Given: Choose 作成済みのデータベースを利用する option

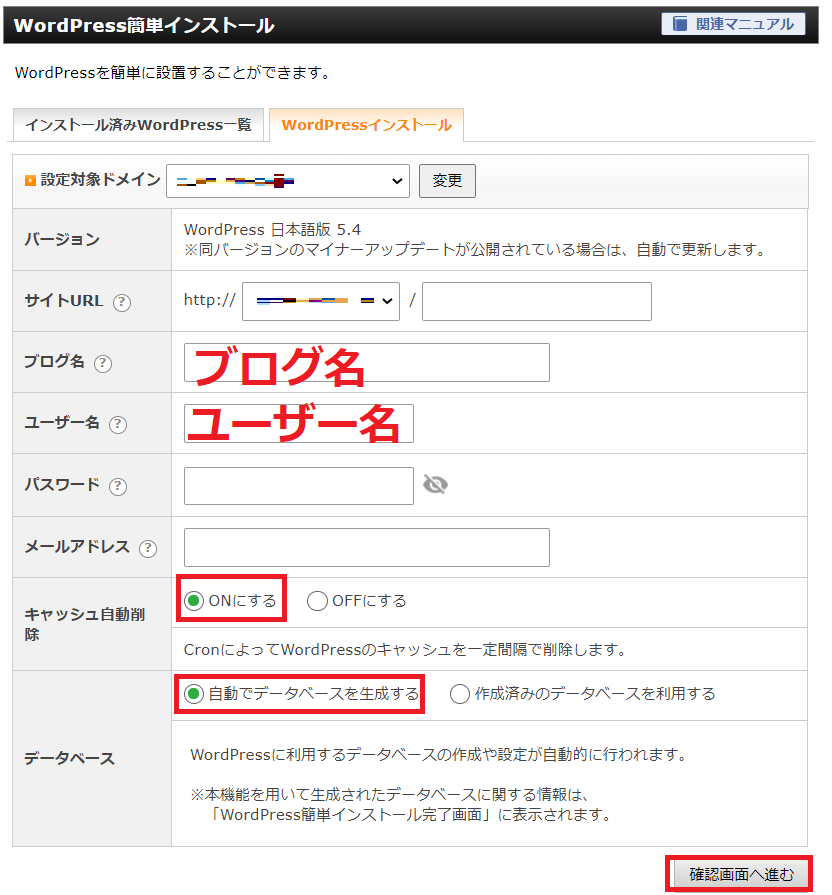Looking at the screenshot, I should (x=459, y=694).
